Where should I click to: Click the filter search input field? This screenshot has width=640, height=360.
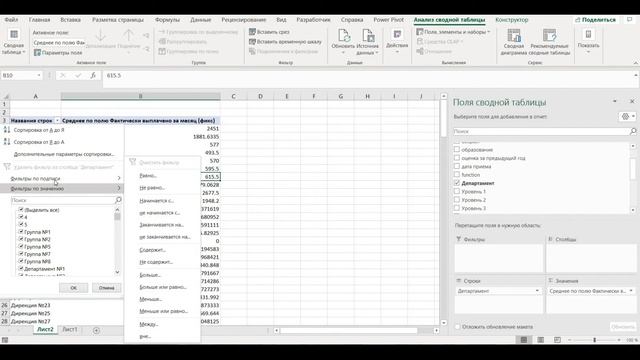tap(63, 200)
